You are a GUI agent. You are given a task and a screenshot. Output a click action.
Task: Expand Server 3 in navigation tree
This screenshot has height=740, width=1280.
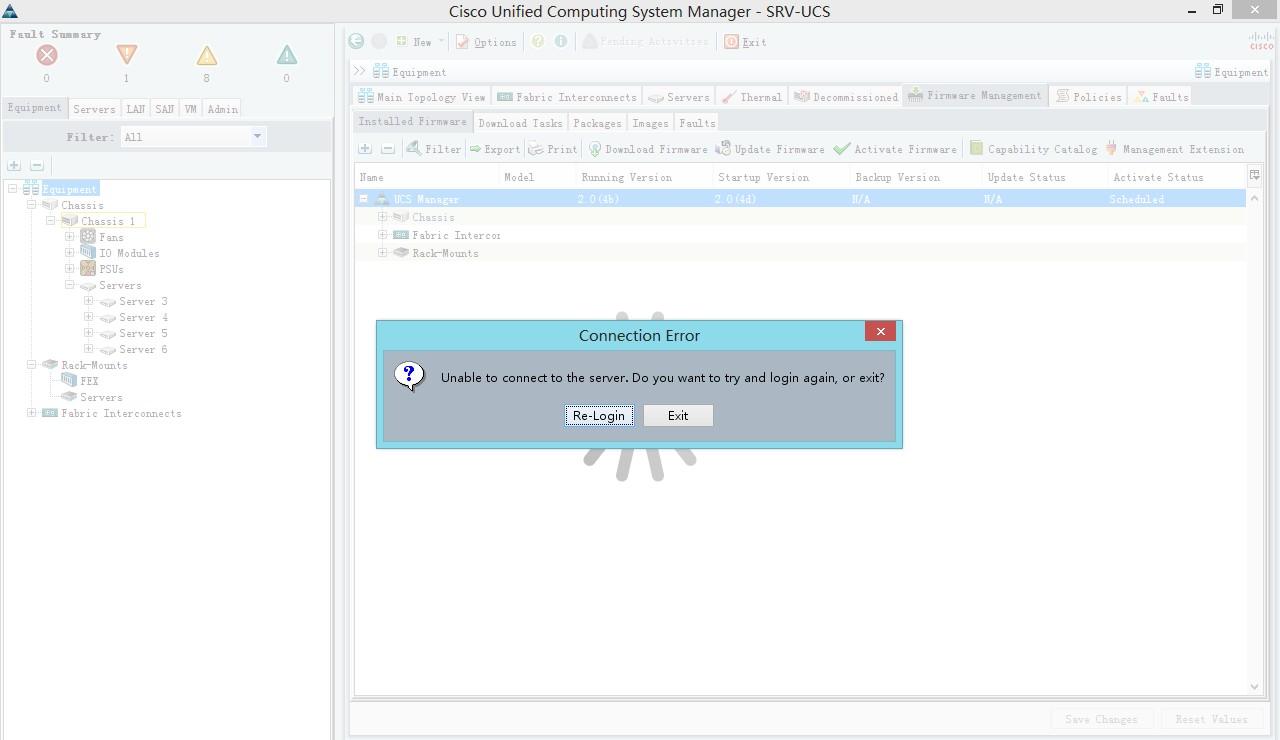(88, 301)
